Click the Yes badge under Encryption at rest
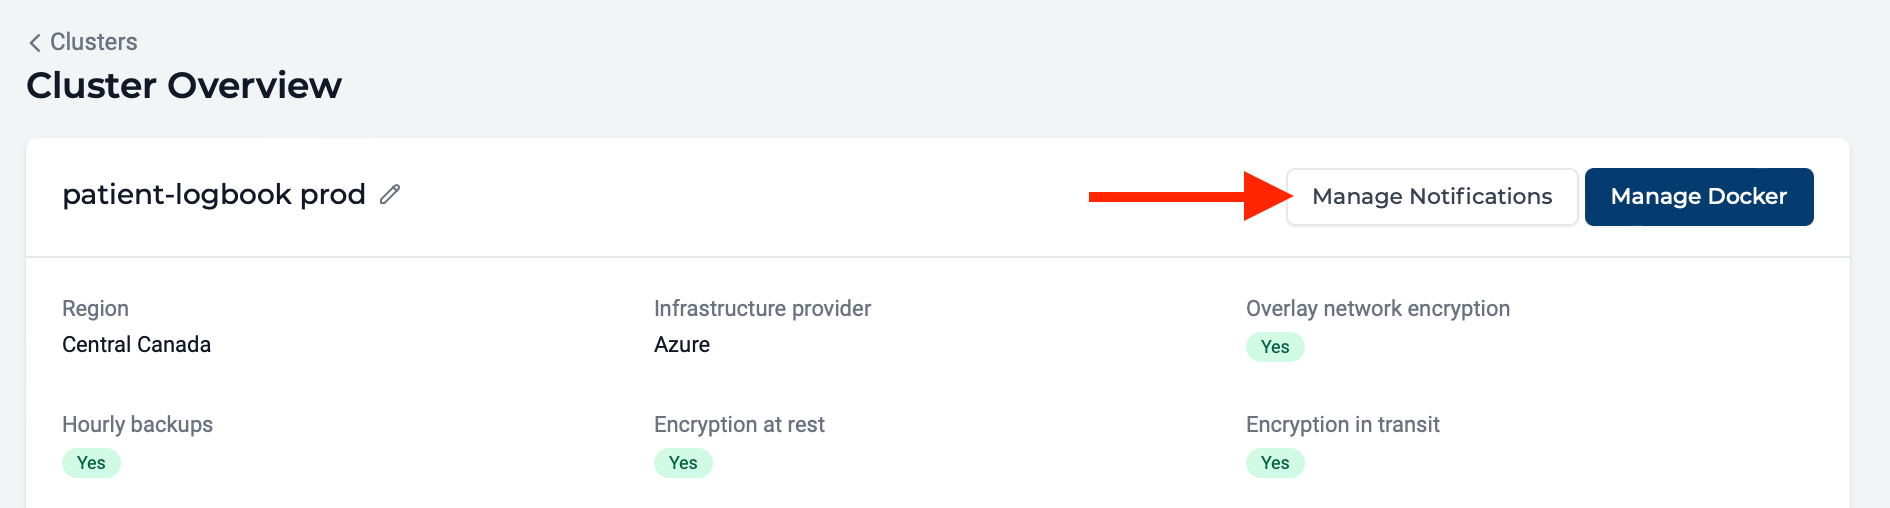 pos(683,463)
